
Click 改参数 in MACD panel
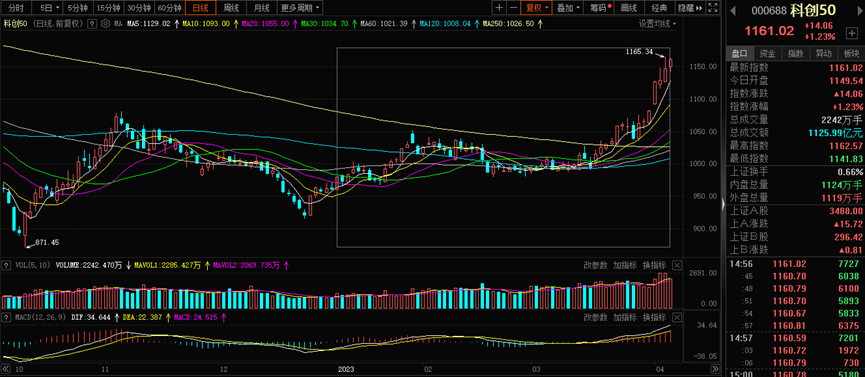(596, 317)
